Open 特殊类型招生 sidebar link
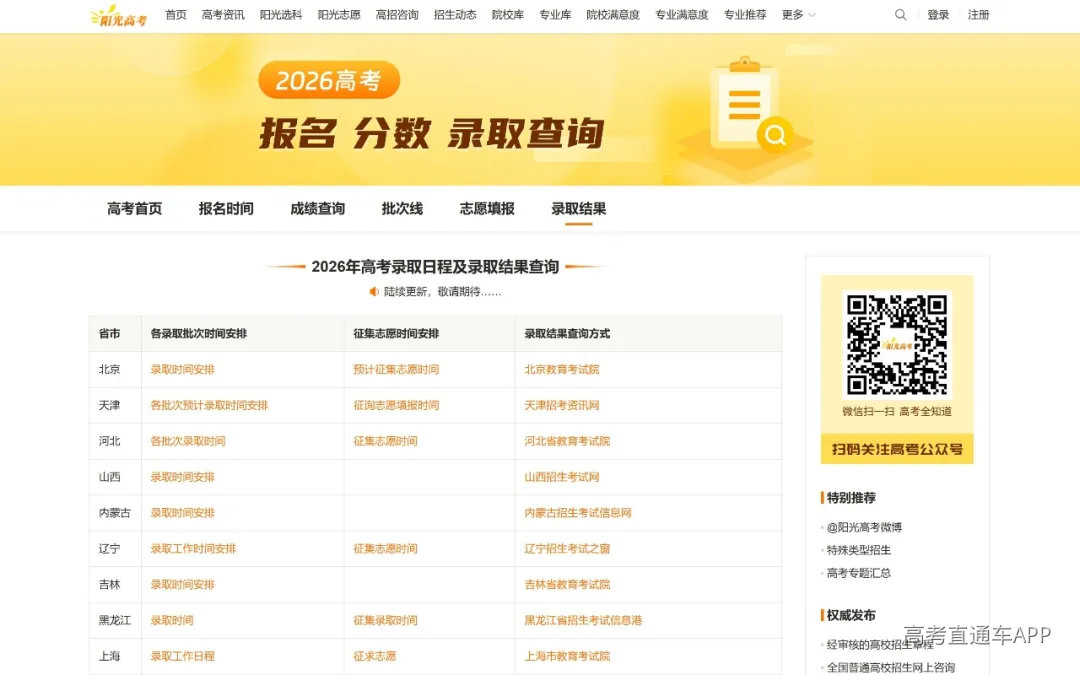This screenshot has width=1080, height=675. [859, 550]
